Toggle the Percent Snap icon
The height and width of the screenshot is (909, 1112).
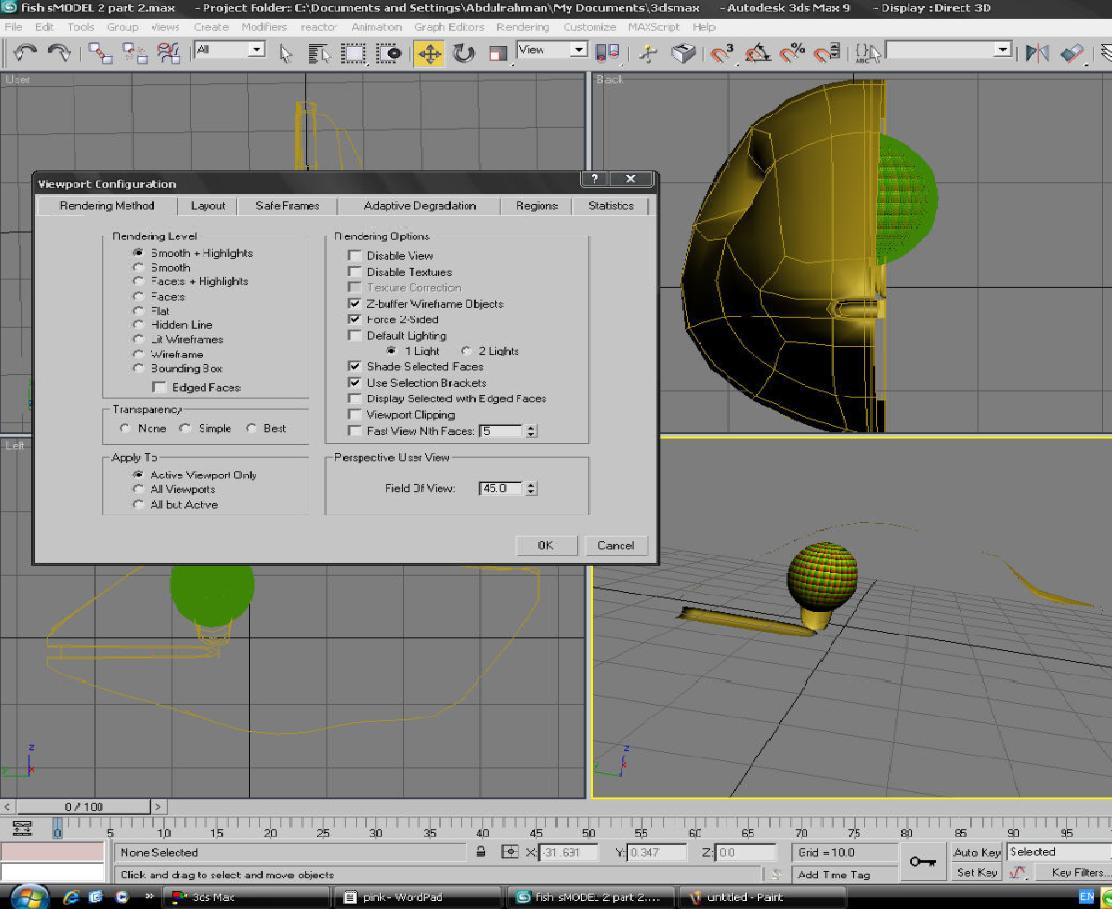(792, 54)
